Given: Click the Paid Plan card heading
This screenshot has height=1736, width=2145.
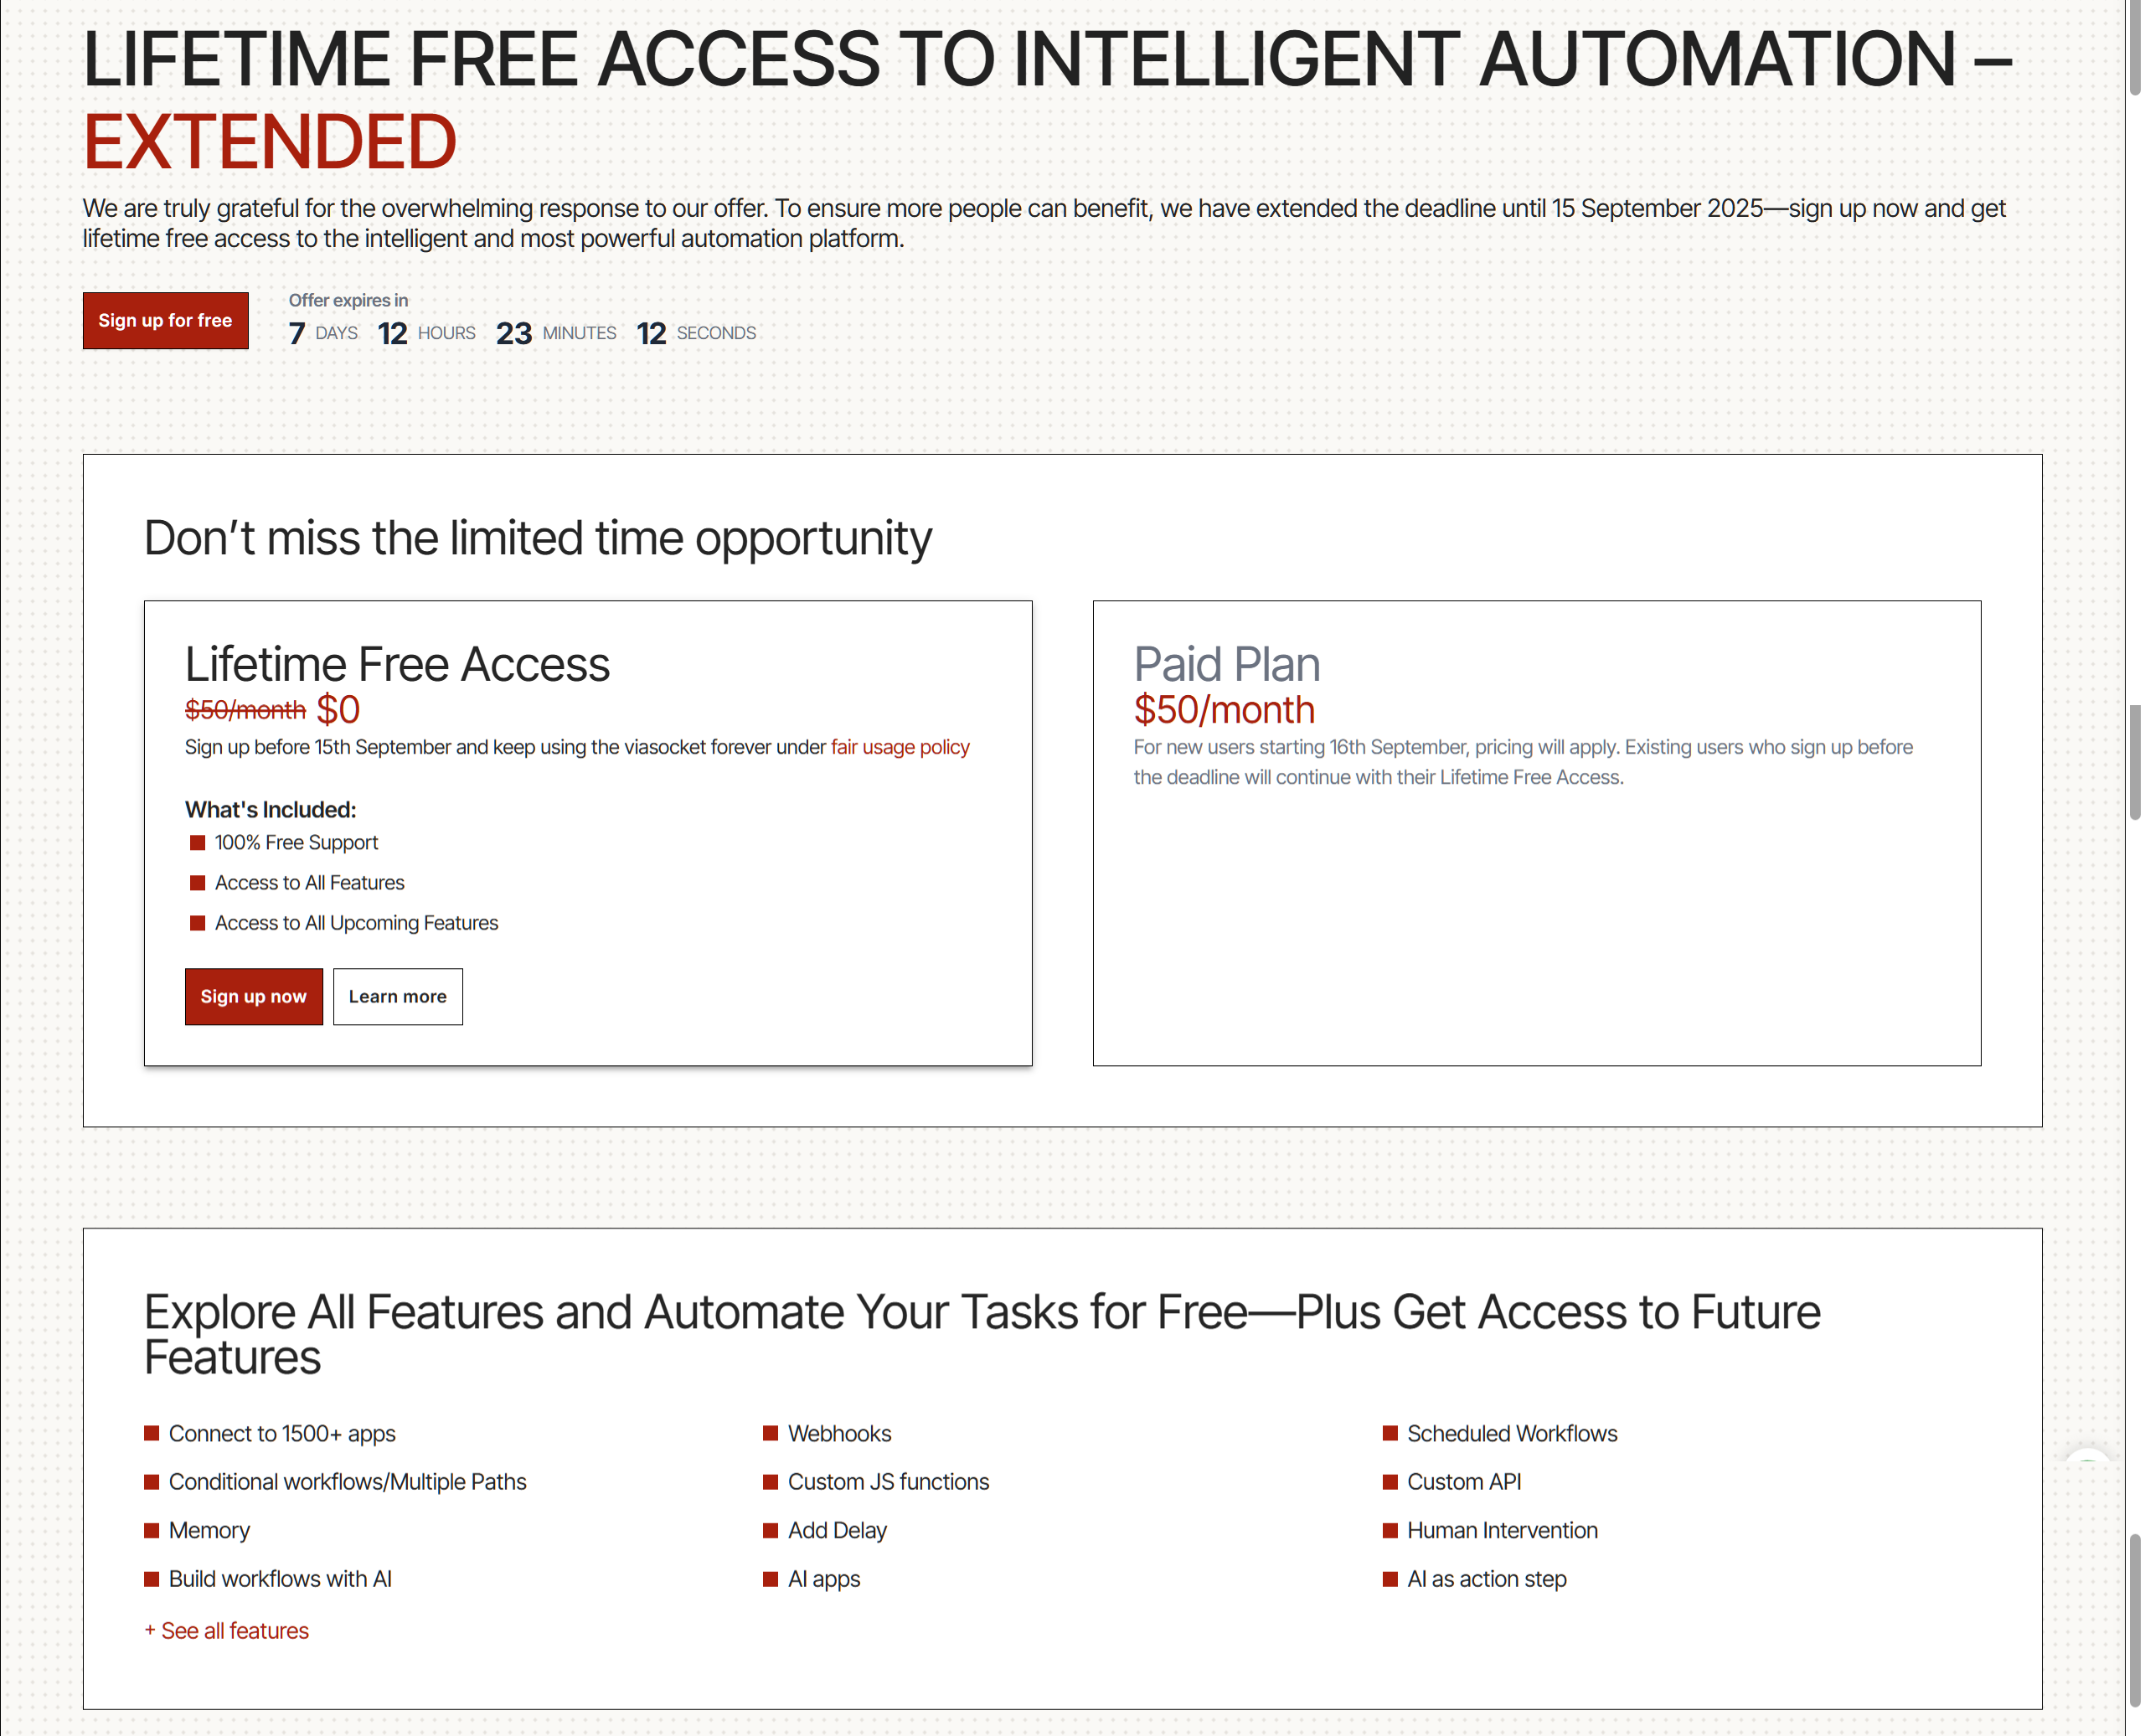Looking at the screenshot, I should coord(1226,664).
